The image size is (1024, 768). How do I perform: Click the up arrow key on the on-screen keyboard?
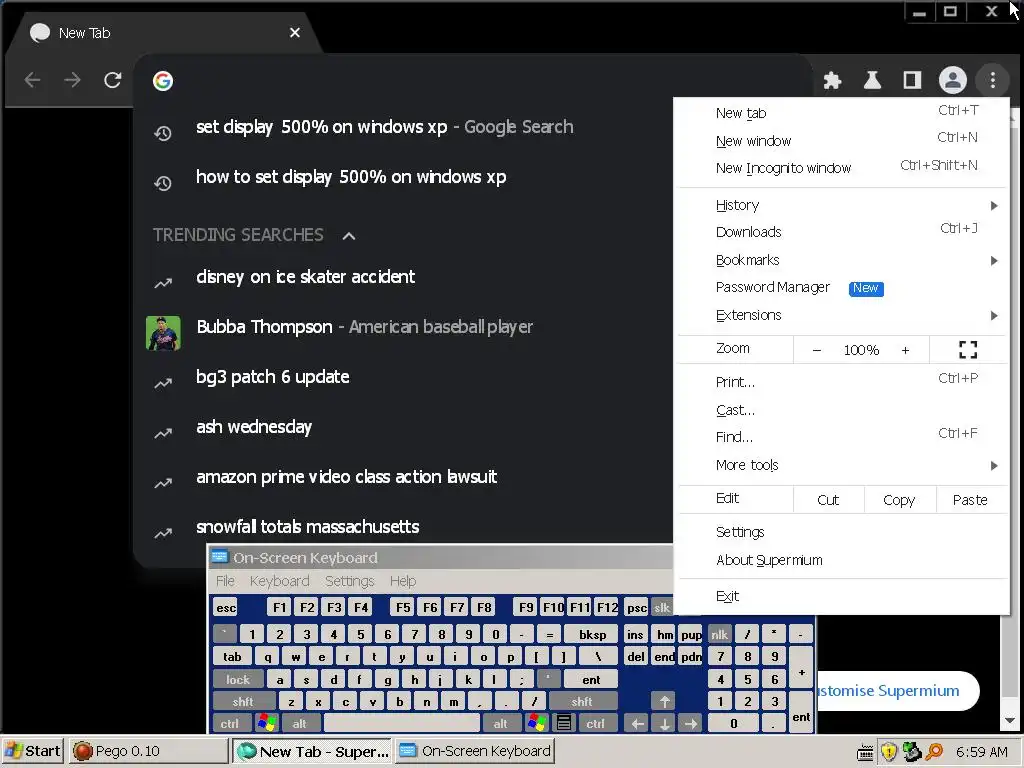pos(664,701)
